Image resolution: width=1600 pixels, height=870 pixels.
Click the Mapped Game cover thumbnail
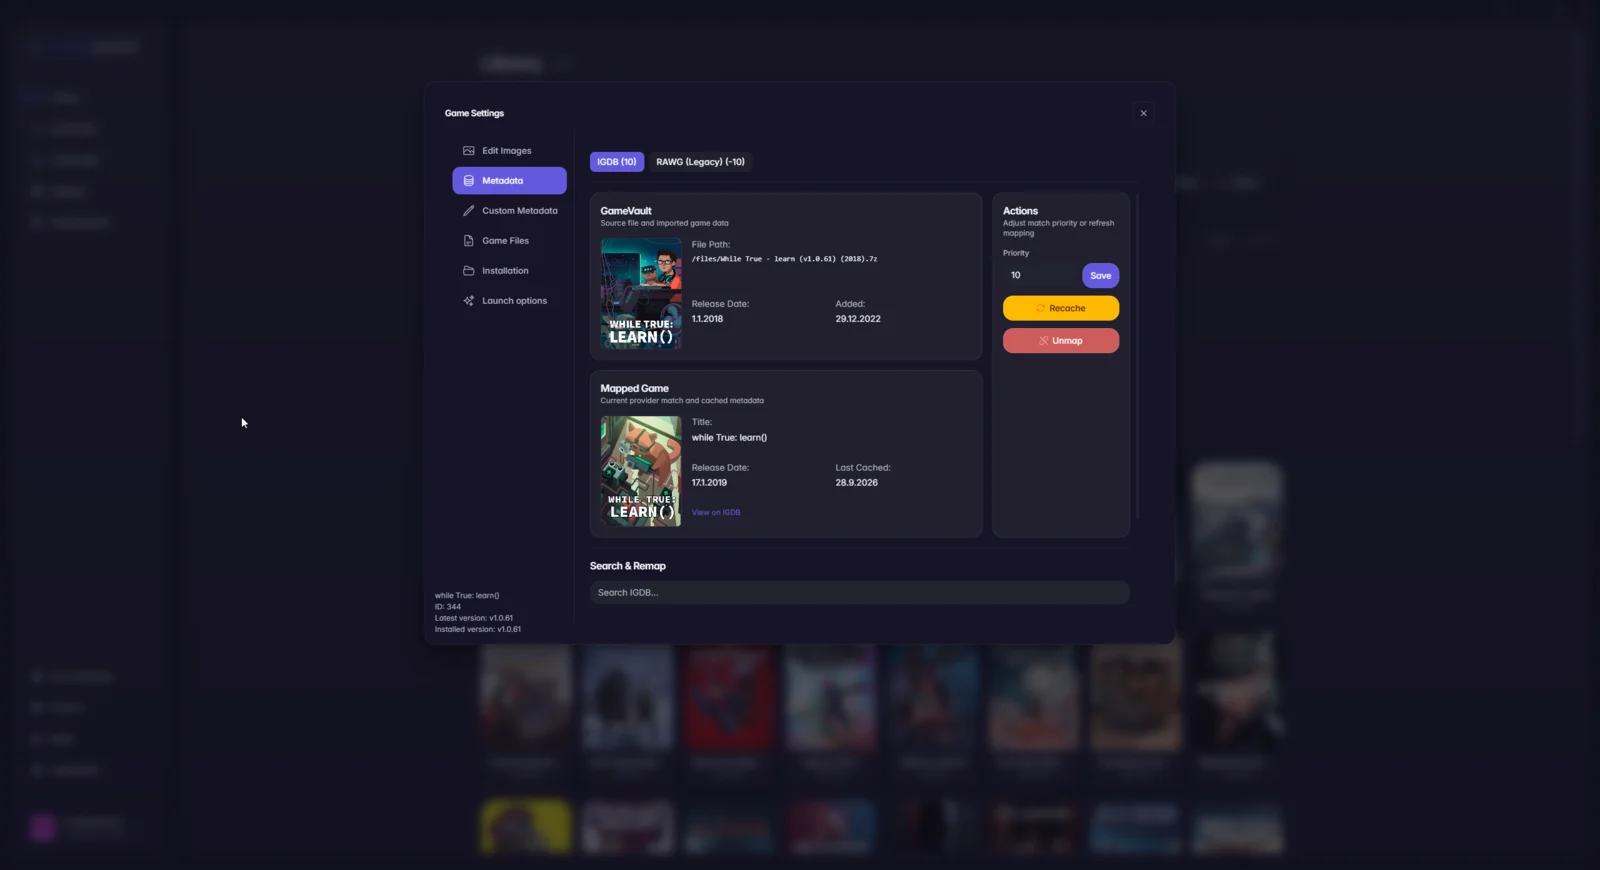point(641,471)
